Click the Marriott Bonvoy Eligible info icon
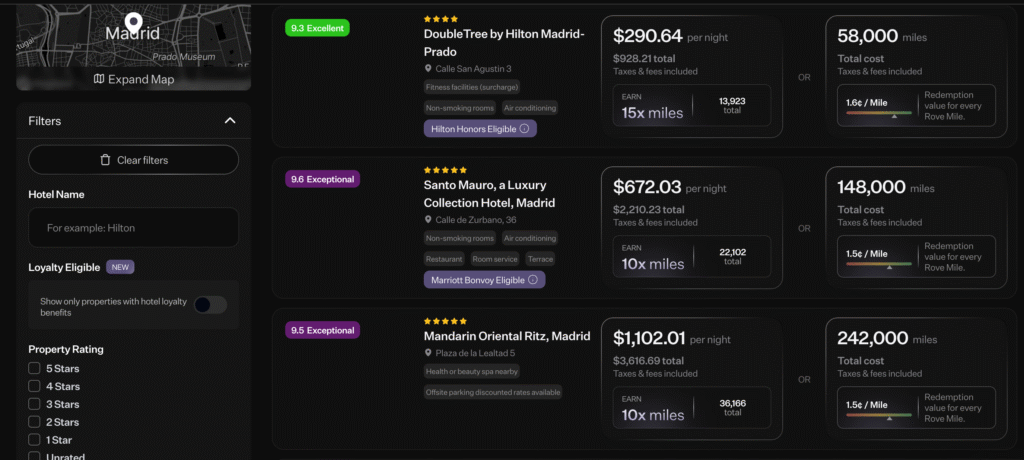Screen dimensions: 1024x460 point(534,280)
